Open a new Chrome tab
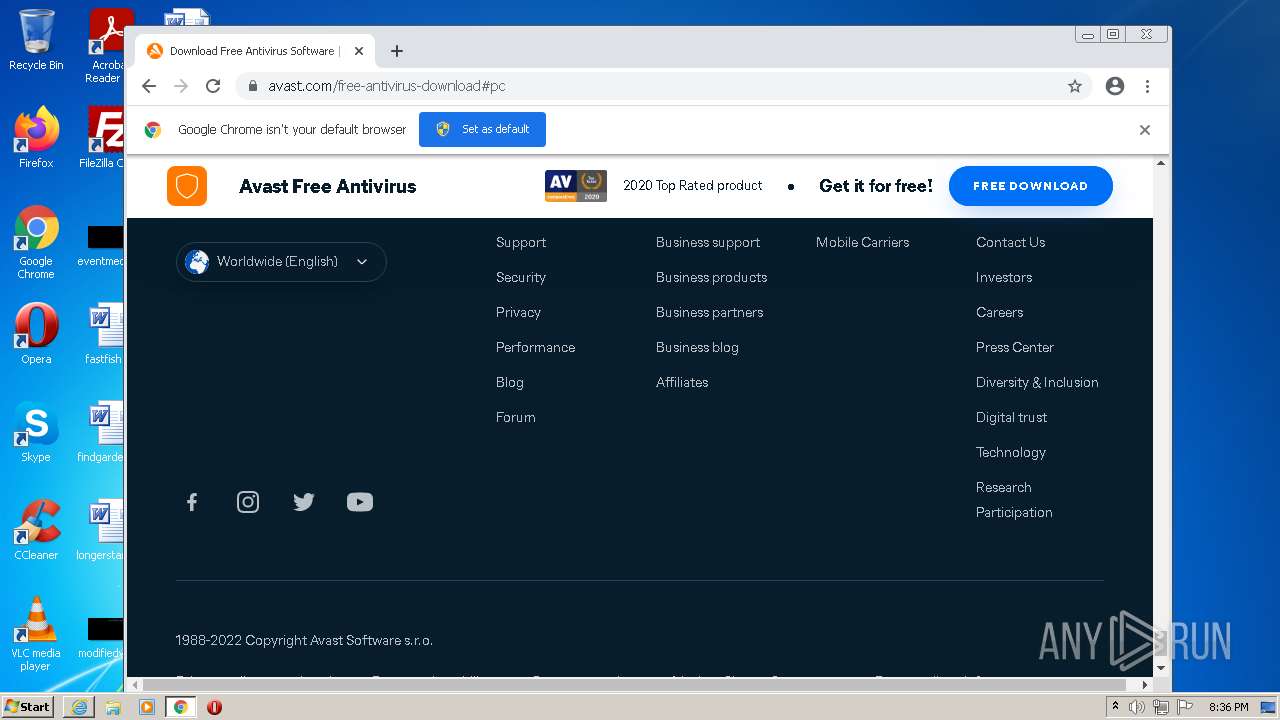 (397, 51)
